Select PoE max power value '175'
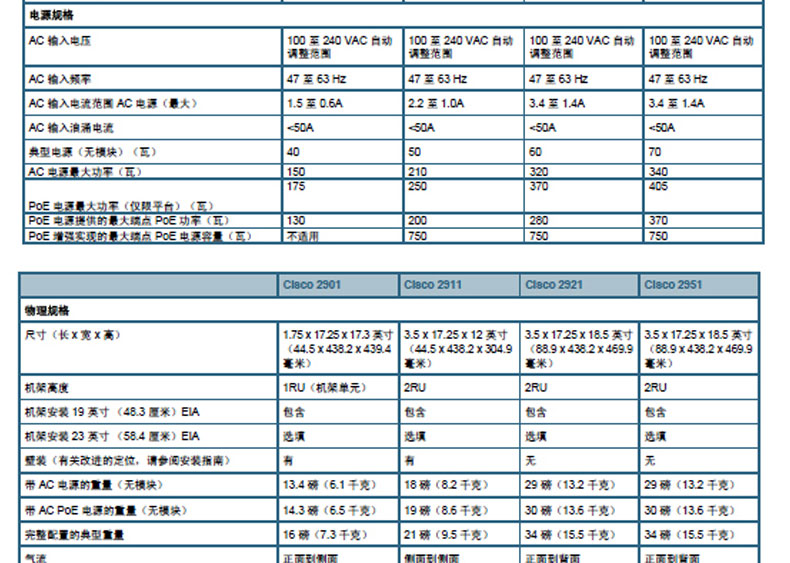 click(296, 186)
